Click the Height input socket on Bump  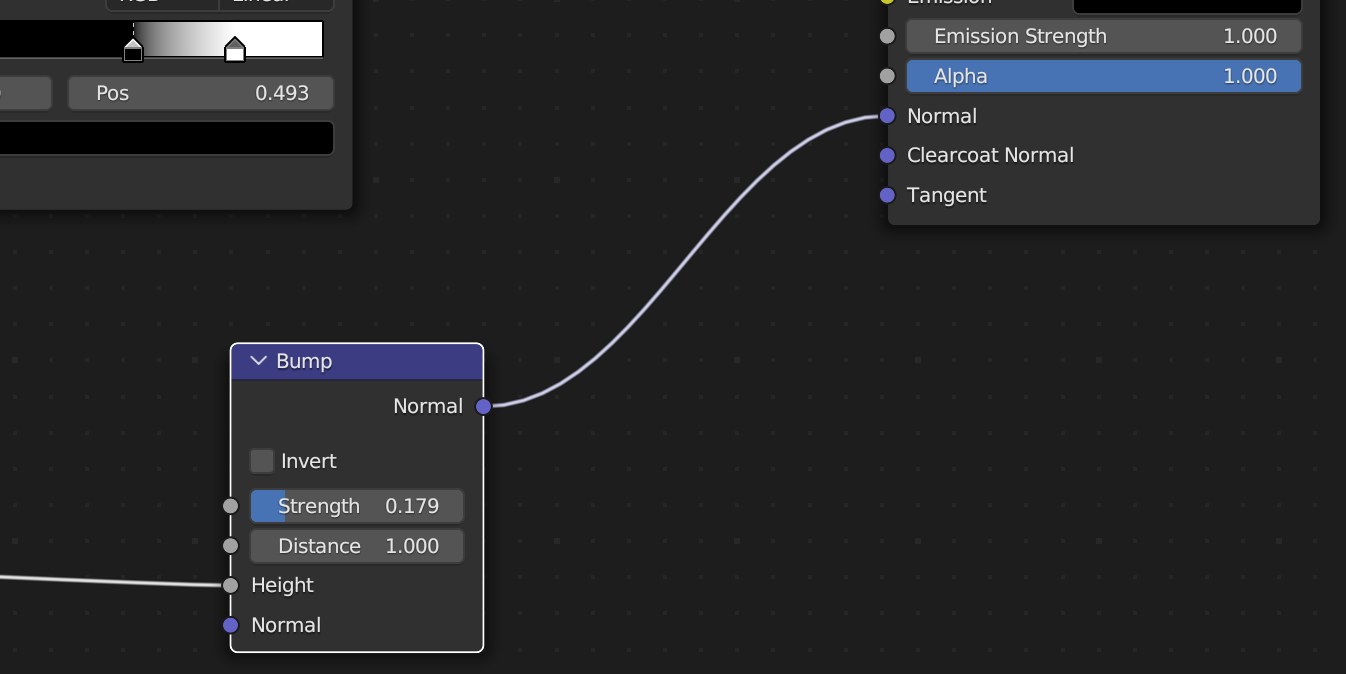[231, 585]
